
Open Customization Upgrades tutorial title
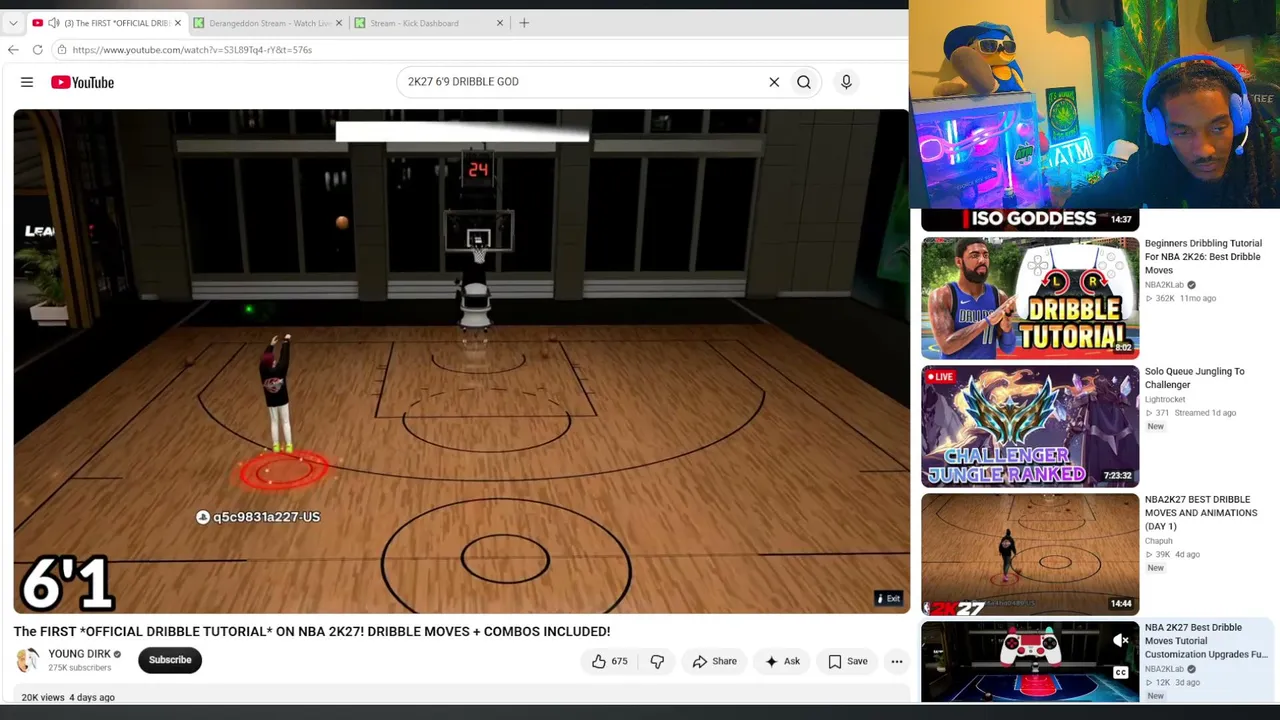pos(1206,641)
